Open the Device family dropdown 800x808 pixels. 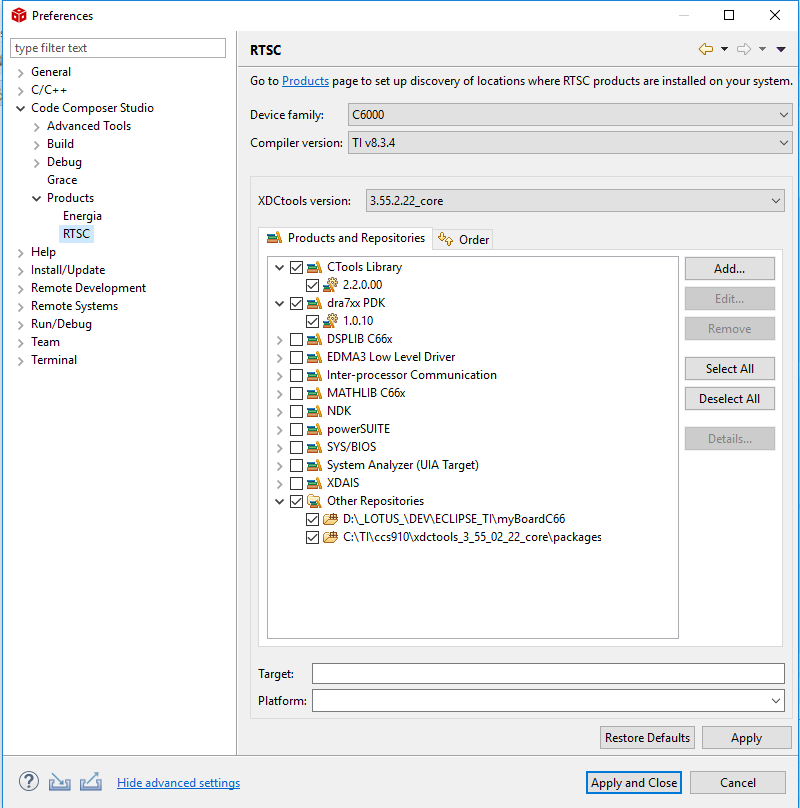(x=570, y=114)
